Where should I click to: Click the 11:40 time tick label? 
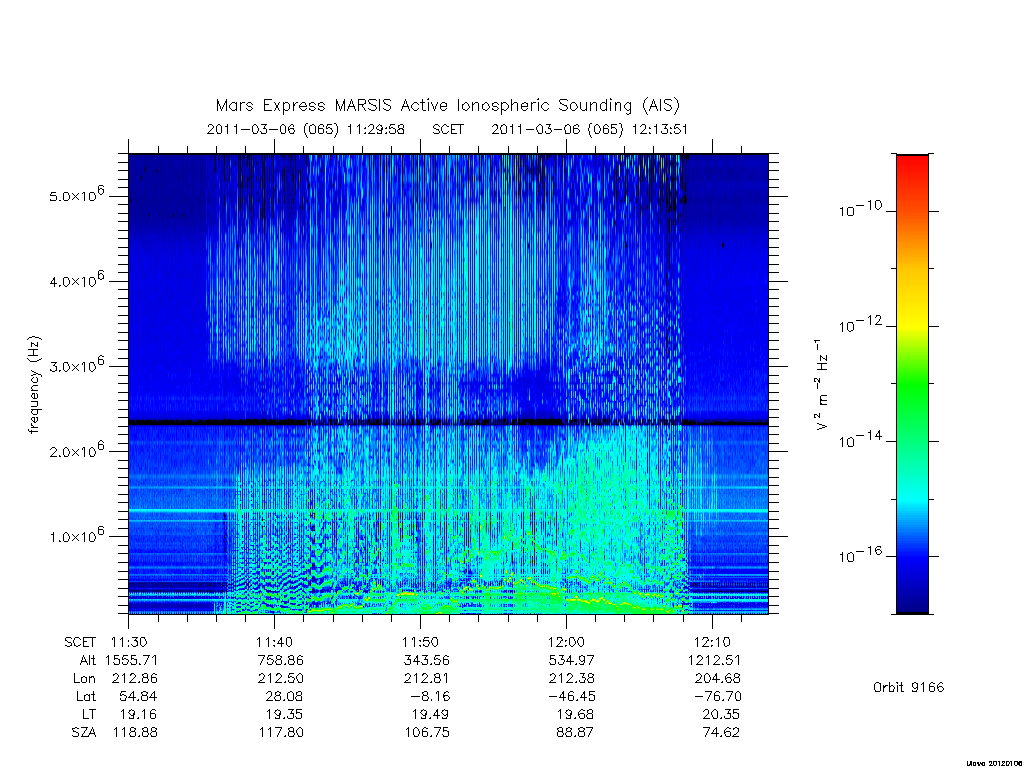pos(274,642)
